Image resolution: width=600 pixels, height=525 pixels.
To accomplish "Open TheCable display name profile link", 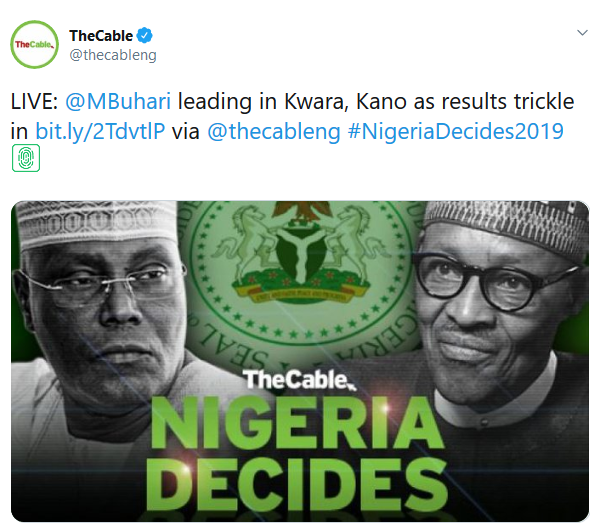I will tap(100, 36).
